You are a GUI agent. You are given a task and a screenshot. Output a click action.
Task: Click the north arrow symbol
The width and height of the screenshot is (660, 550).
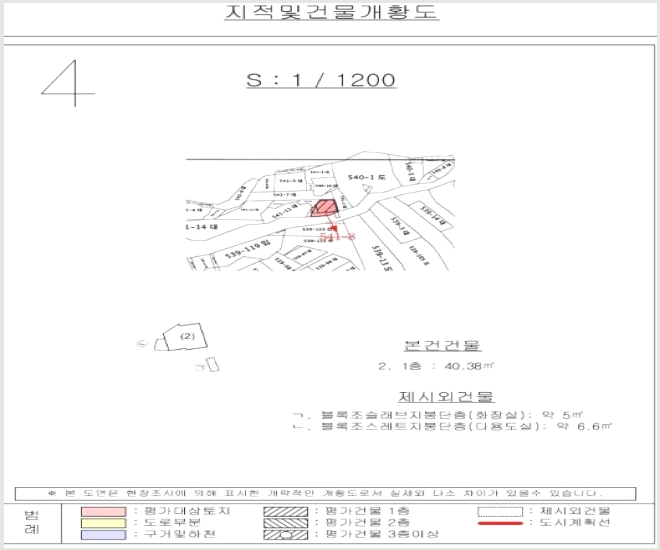[69, 83]
